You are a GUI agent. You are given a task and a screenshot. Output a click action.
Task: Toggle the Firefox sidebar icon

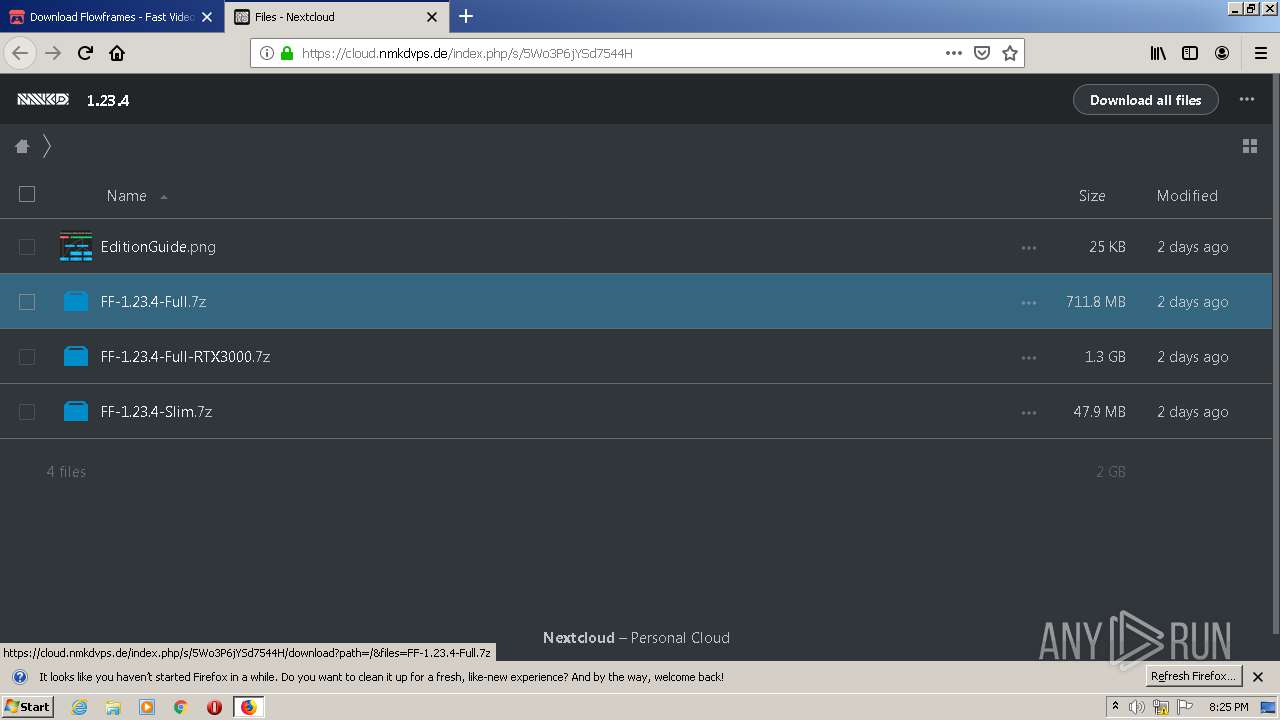coord(1190,53)
